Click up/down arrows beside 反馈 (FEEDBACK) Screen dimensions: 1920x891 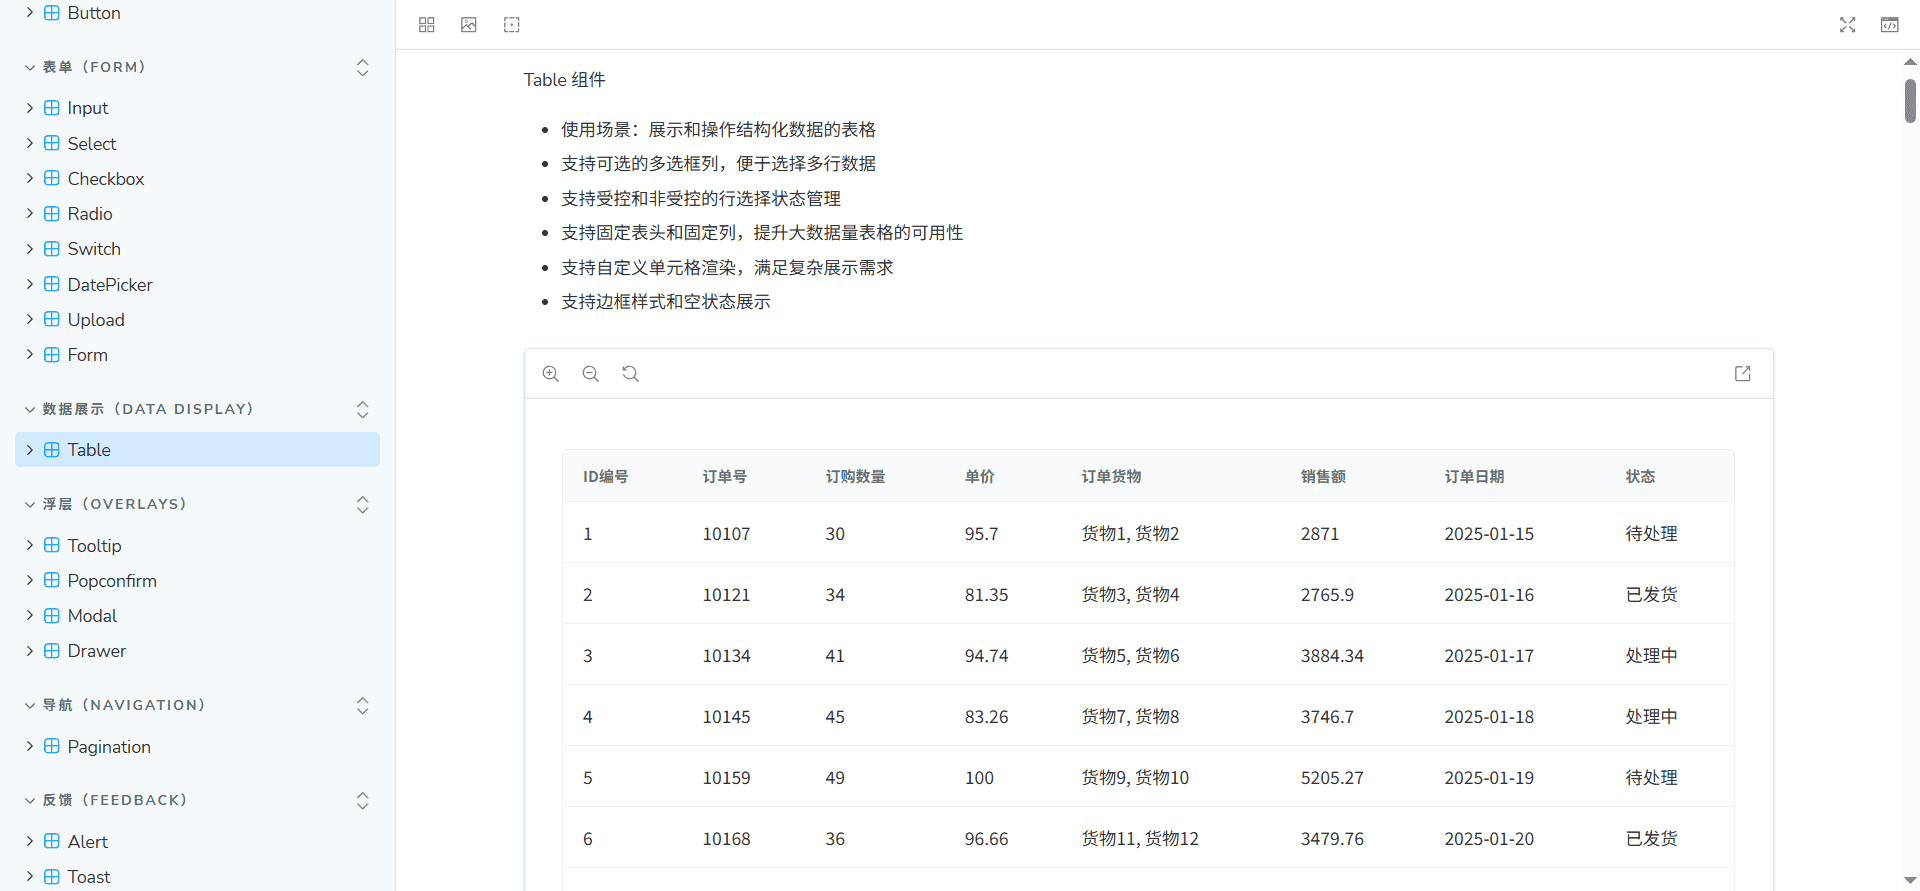[x=363, y=801]
